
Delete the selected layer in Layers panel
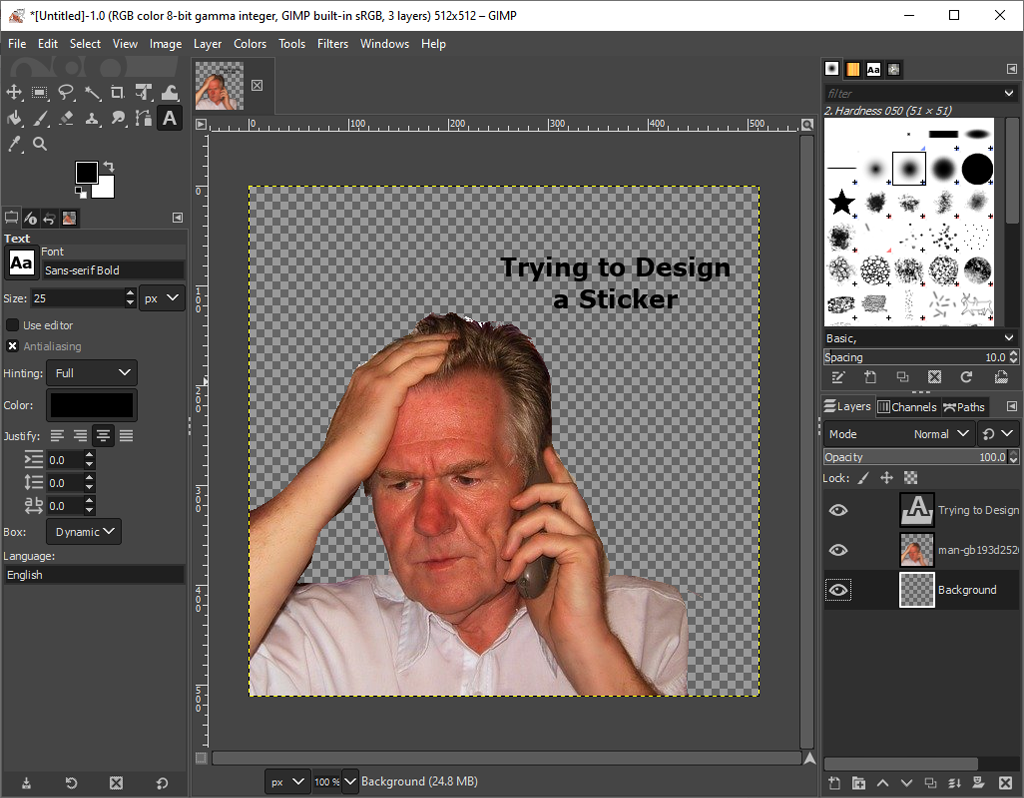[1003, 782]
